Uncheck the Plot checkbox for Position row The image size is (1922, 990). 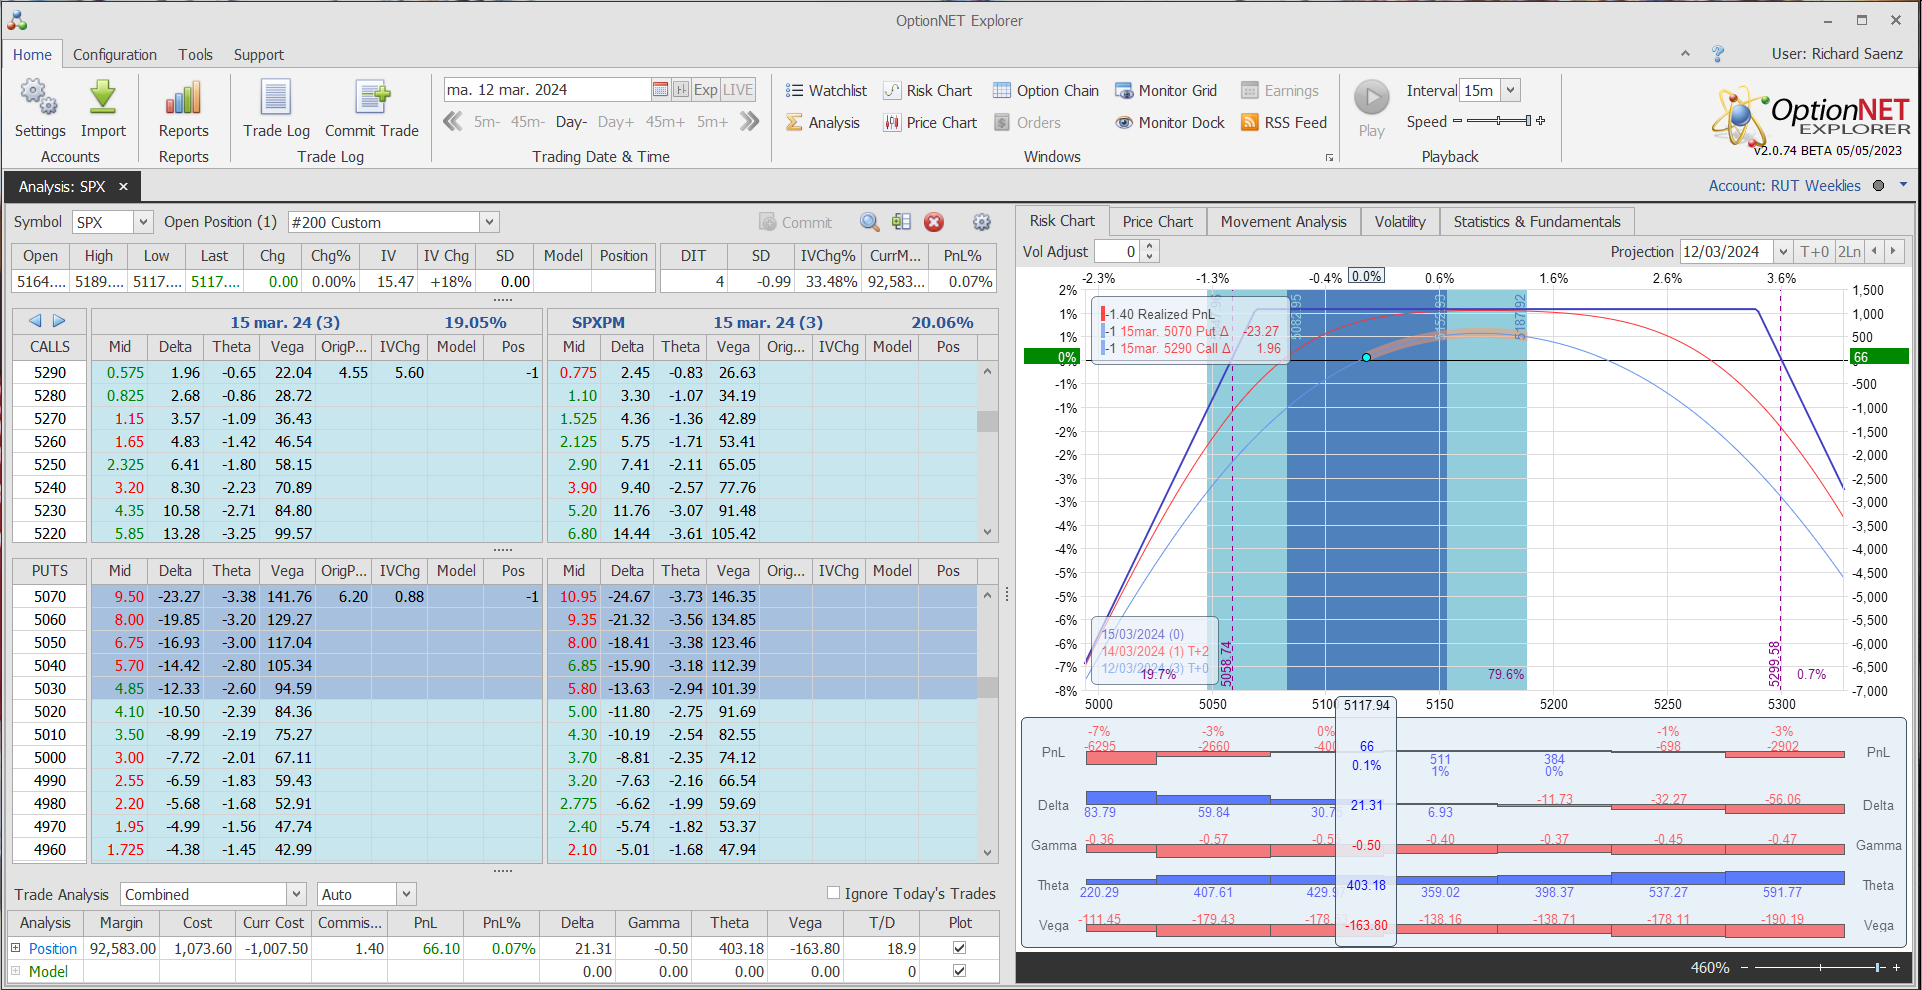coord(960,948)
